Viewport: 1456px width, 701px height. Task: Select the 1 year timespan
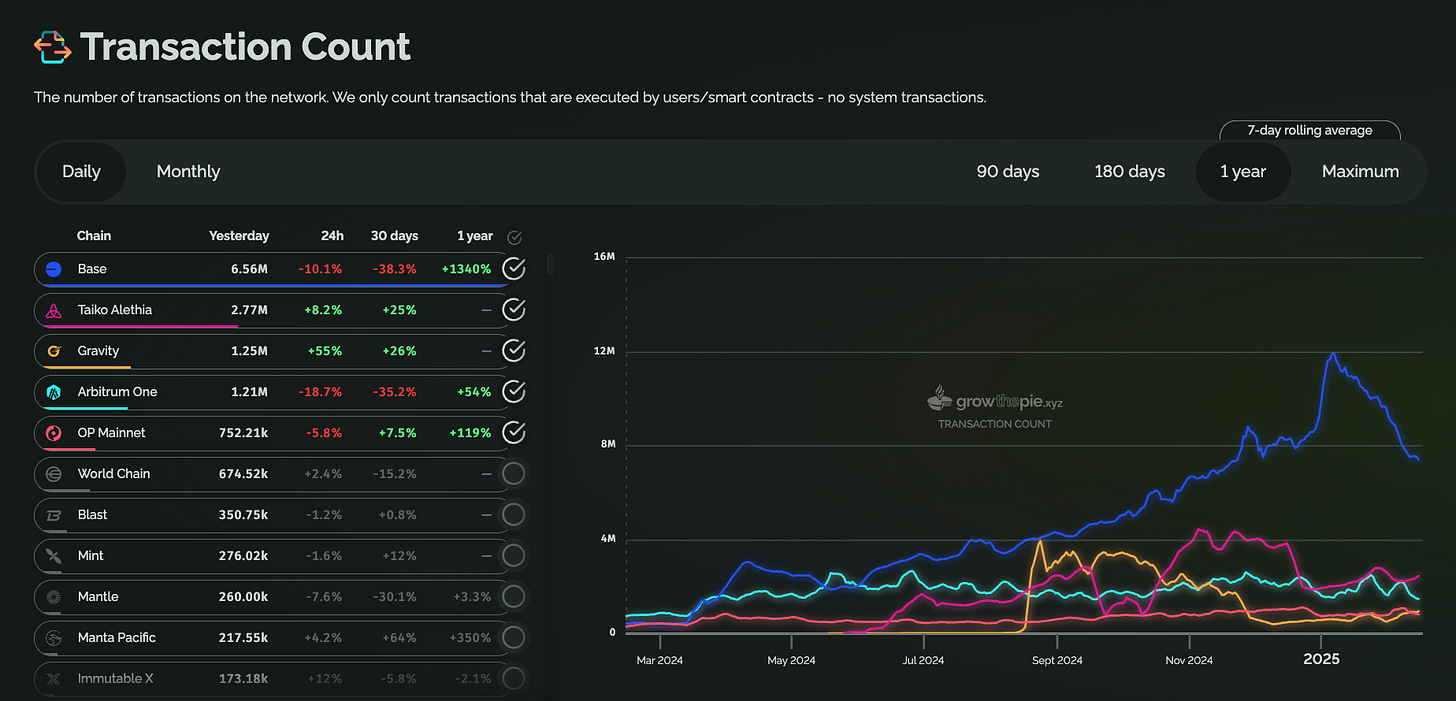point(1243,172)
